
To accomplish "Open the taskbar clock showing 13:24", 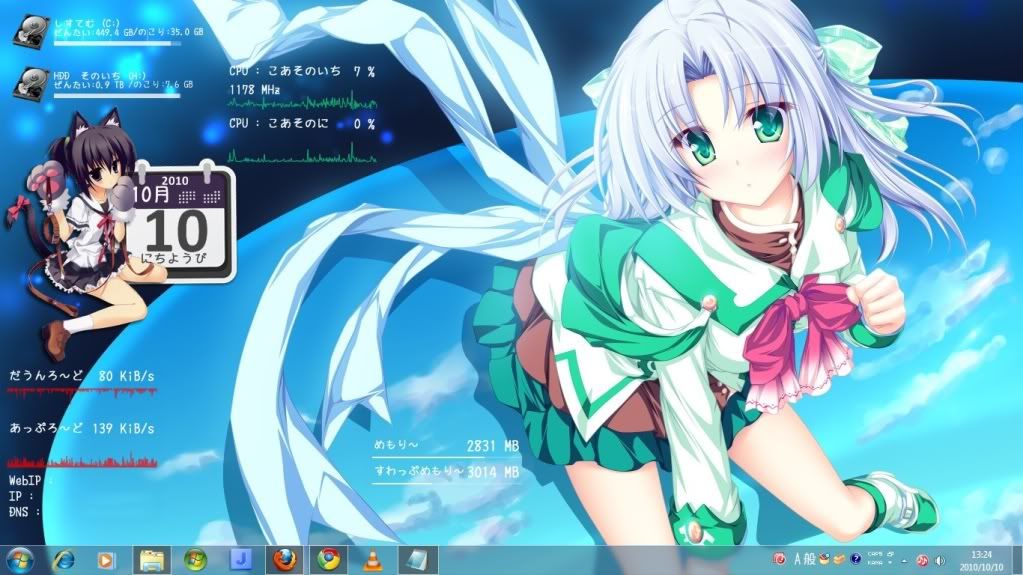I will point(981,561).
